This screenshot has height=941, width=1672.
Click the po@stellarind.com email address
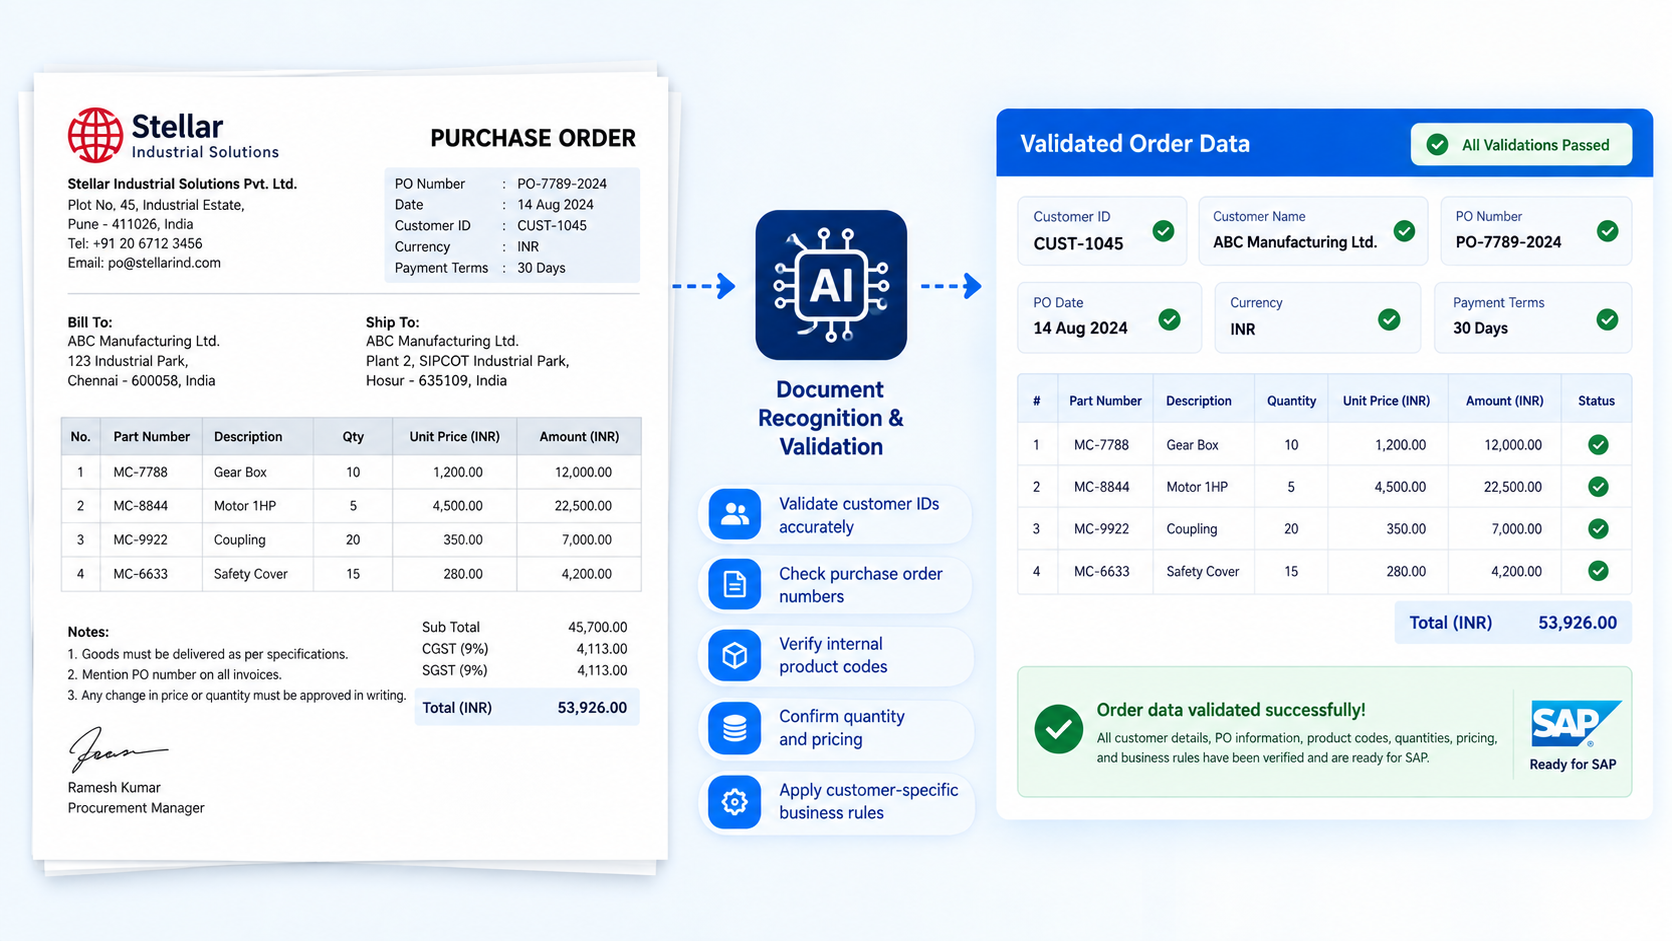tap(164, 263)
